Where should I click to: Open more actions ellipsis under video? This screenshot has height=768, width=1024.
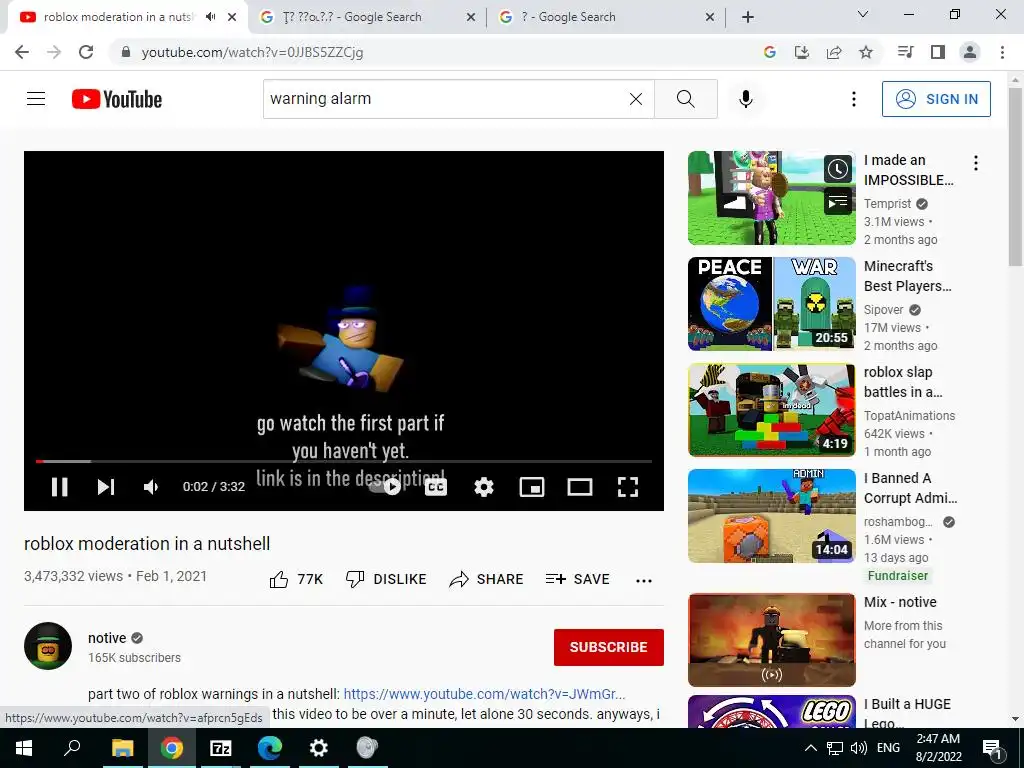[x=644, y=581]
